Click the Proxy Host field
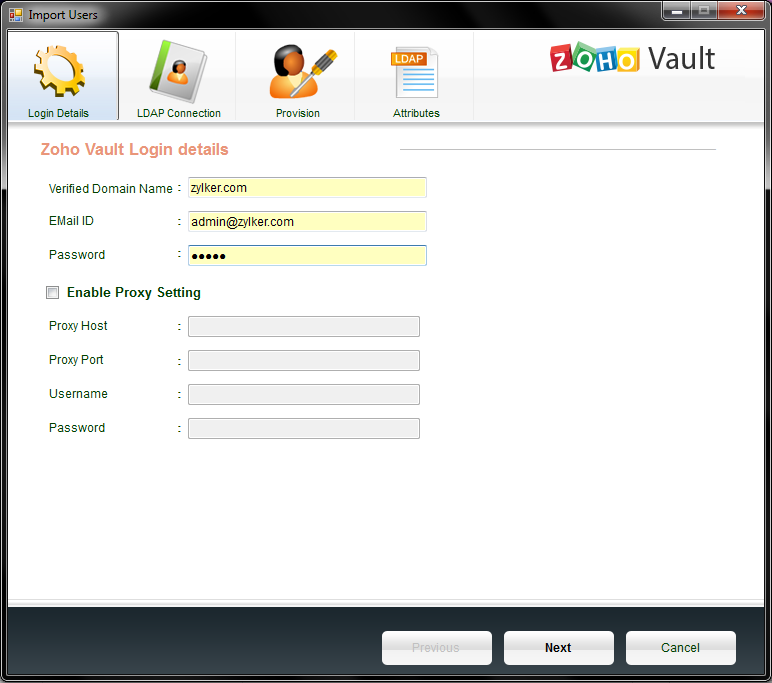Viewport: 772px width, 683px height. tap(304, 326)
